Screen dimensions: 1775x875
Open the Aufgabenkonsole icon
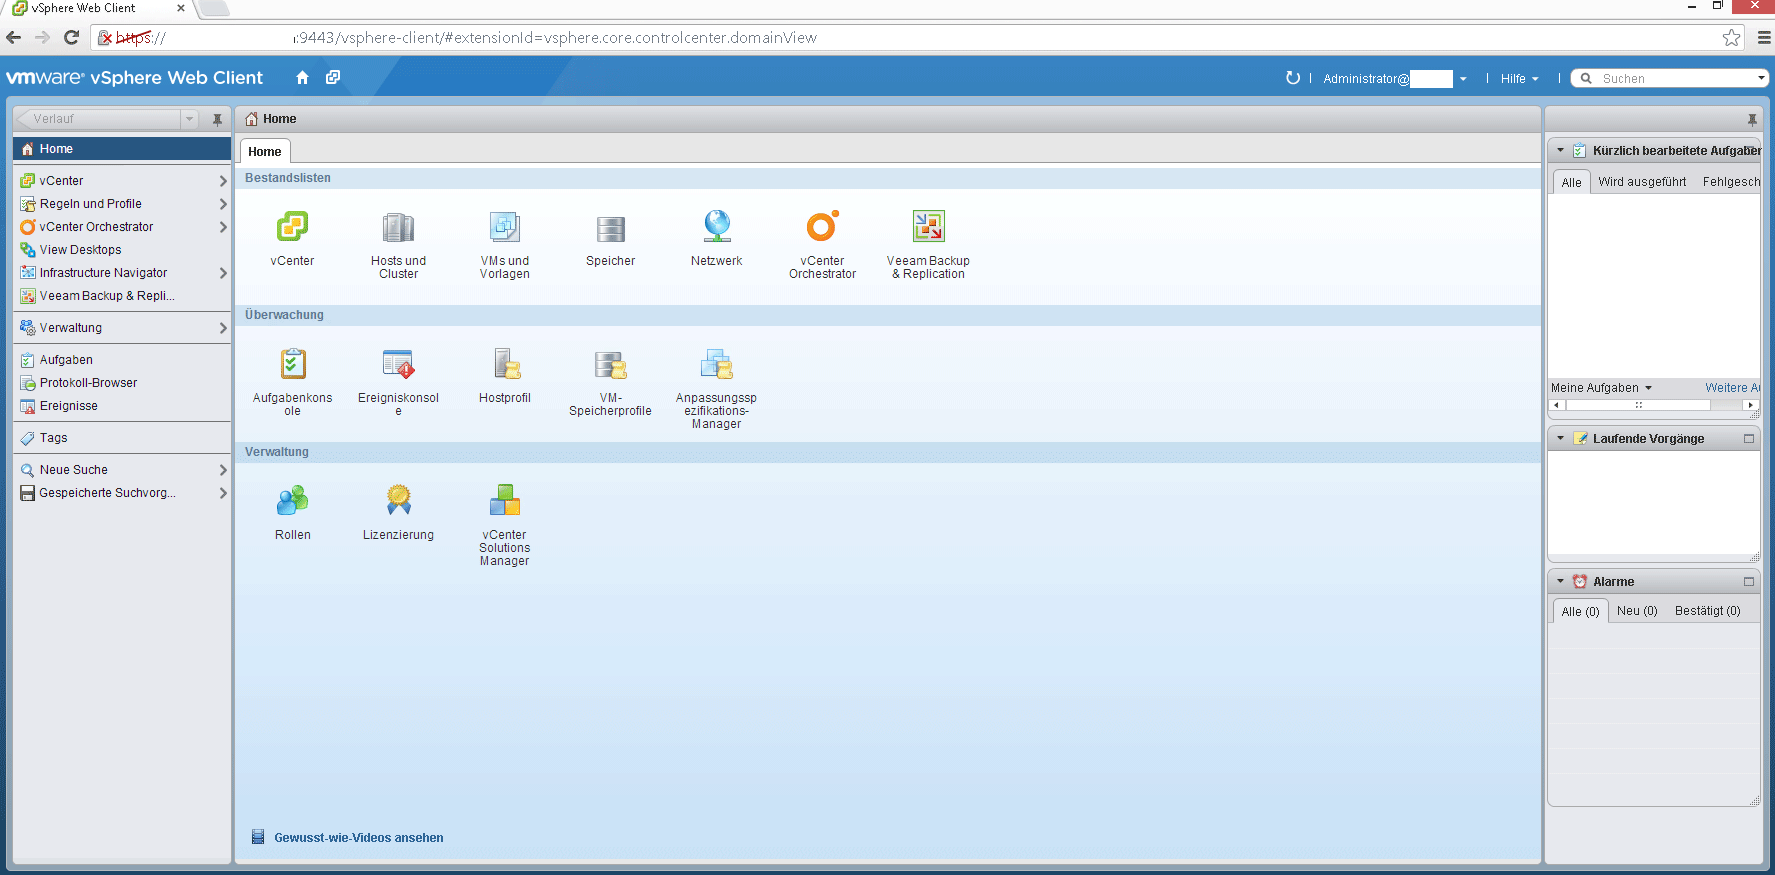point(292,363)
